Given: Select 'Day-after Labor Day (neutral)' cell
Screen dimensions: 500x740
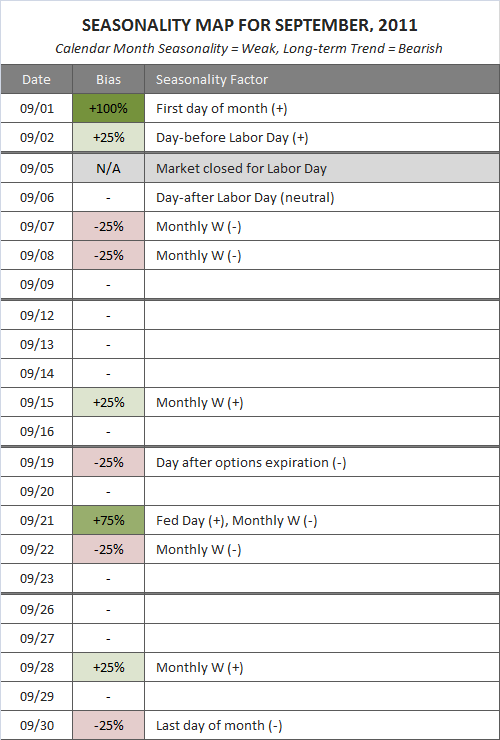Looking at the screenshot, I should tap(322, 197).
